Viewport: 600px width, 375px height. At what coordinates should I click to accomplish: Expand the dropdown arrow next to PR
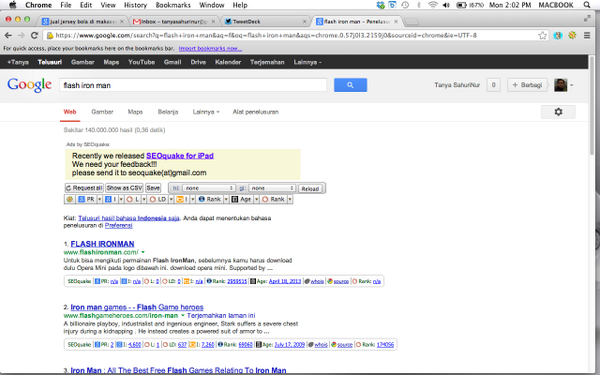tap(100, 199)
